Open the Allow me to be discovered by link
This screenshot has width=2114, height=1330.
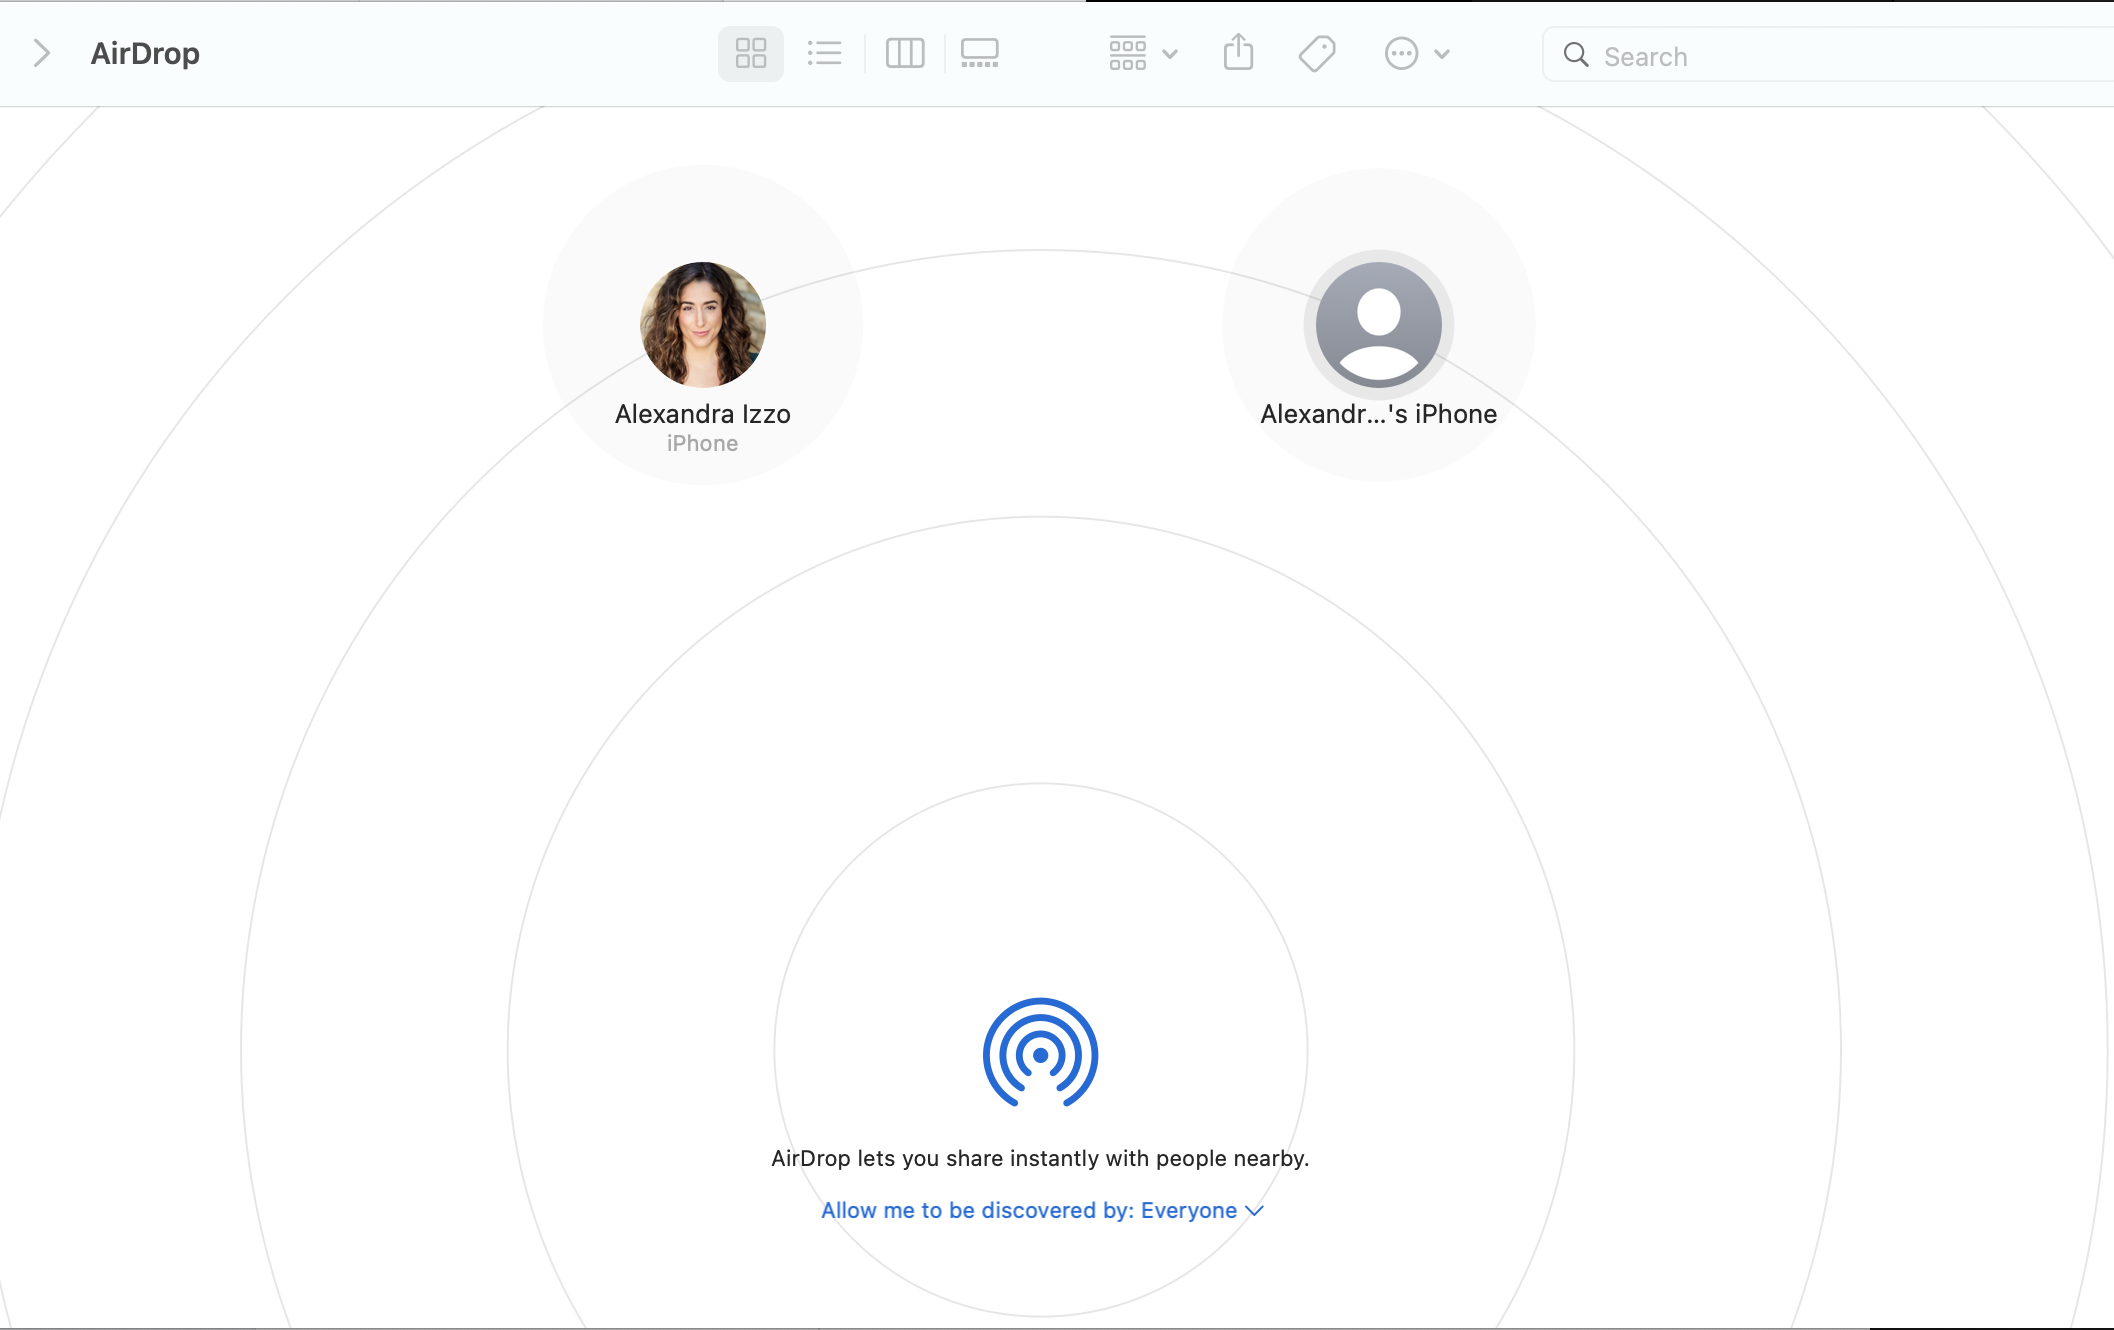point(1028,1210)
